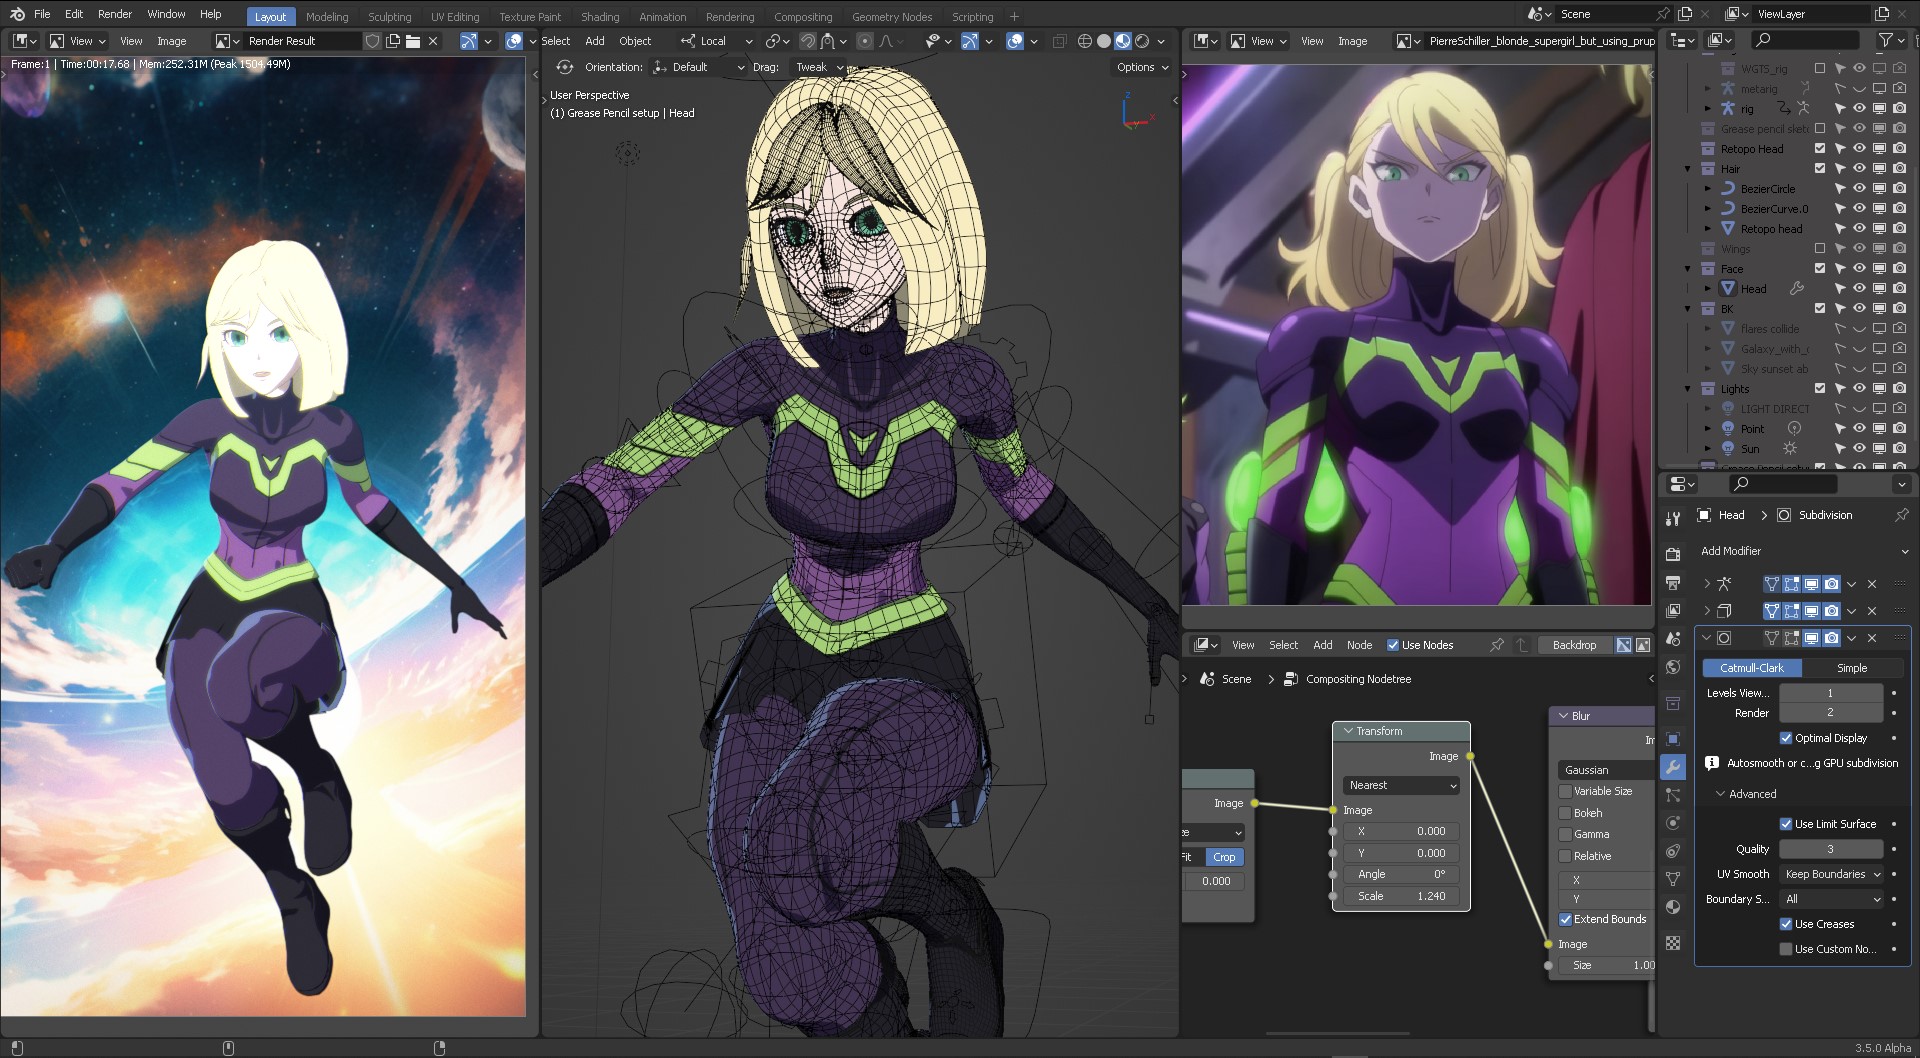Pin the compositing node tree
Viewport: 1920px width, 1058px height.
coord(1497,645)
